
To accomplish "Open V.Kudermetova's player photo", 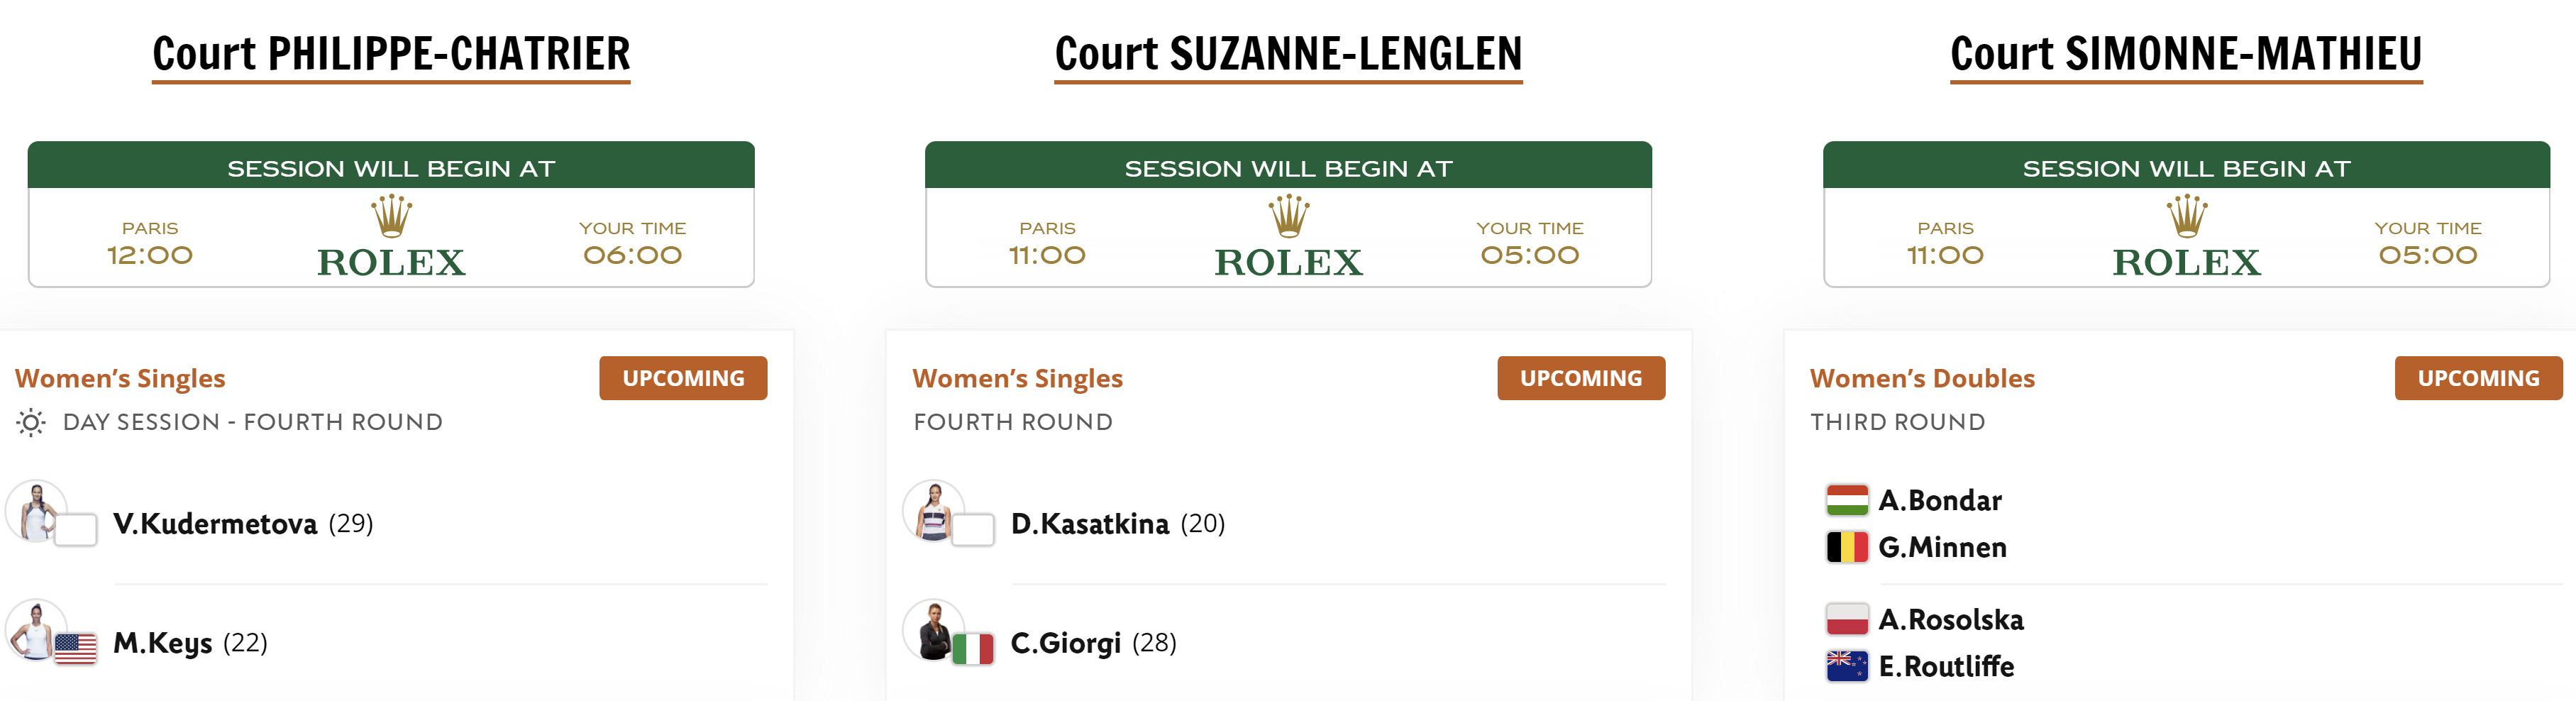I will [x=36, y=511].
